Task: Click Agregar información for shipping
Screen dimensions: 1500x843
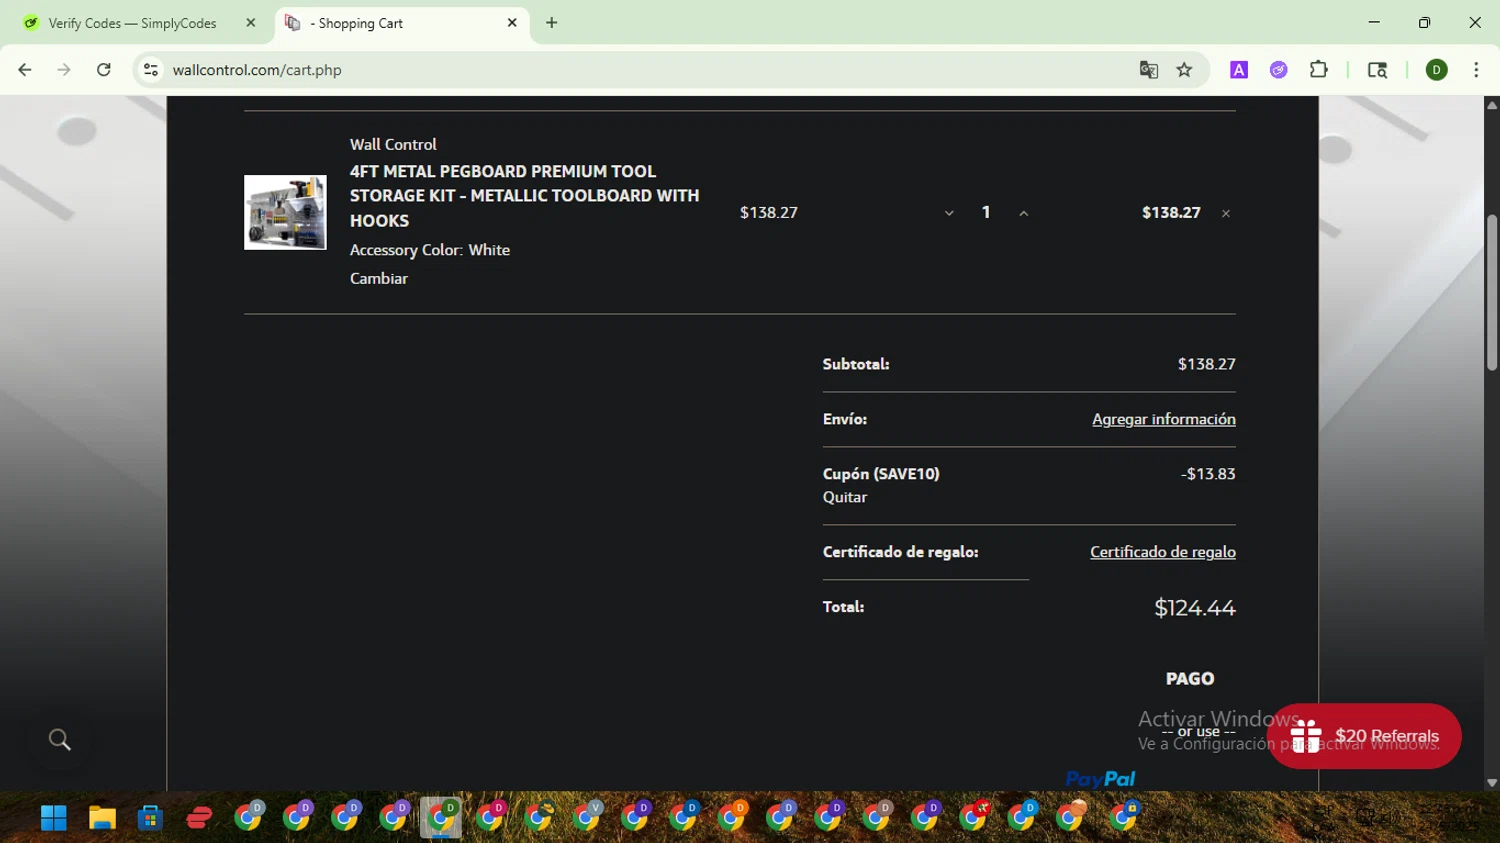Action: click(1164, 419)
